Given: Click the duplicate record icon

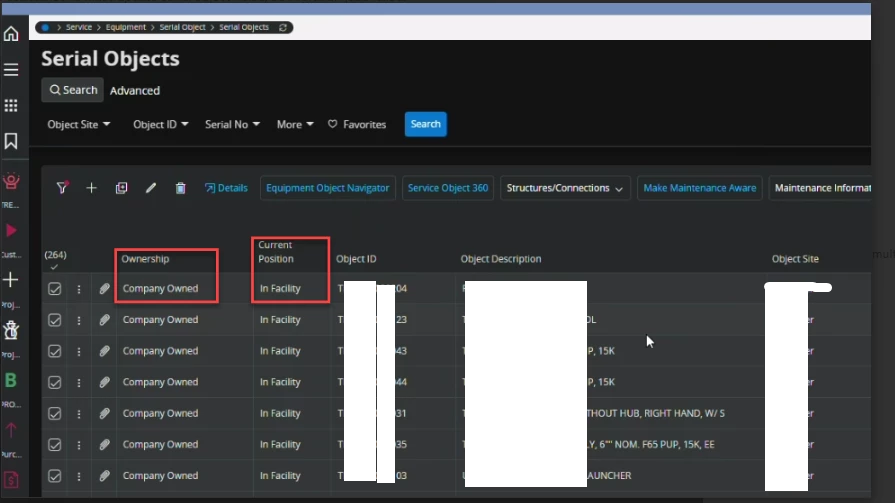Looking at the screenshot, I should (121, 188).
